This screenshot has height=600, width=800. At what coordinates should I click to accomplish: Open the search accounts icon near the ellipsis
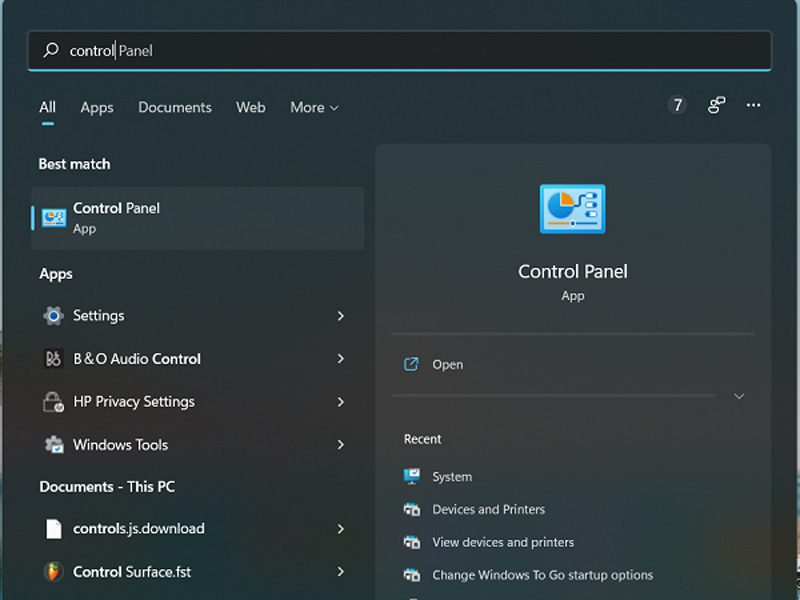pos(716,106)
